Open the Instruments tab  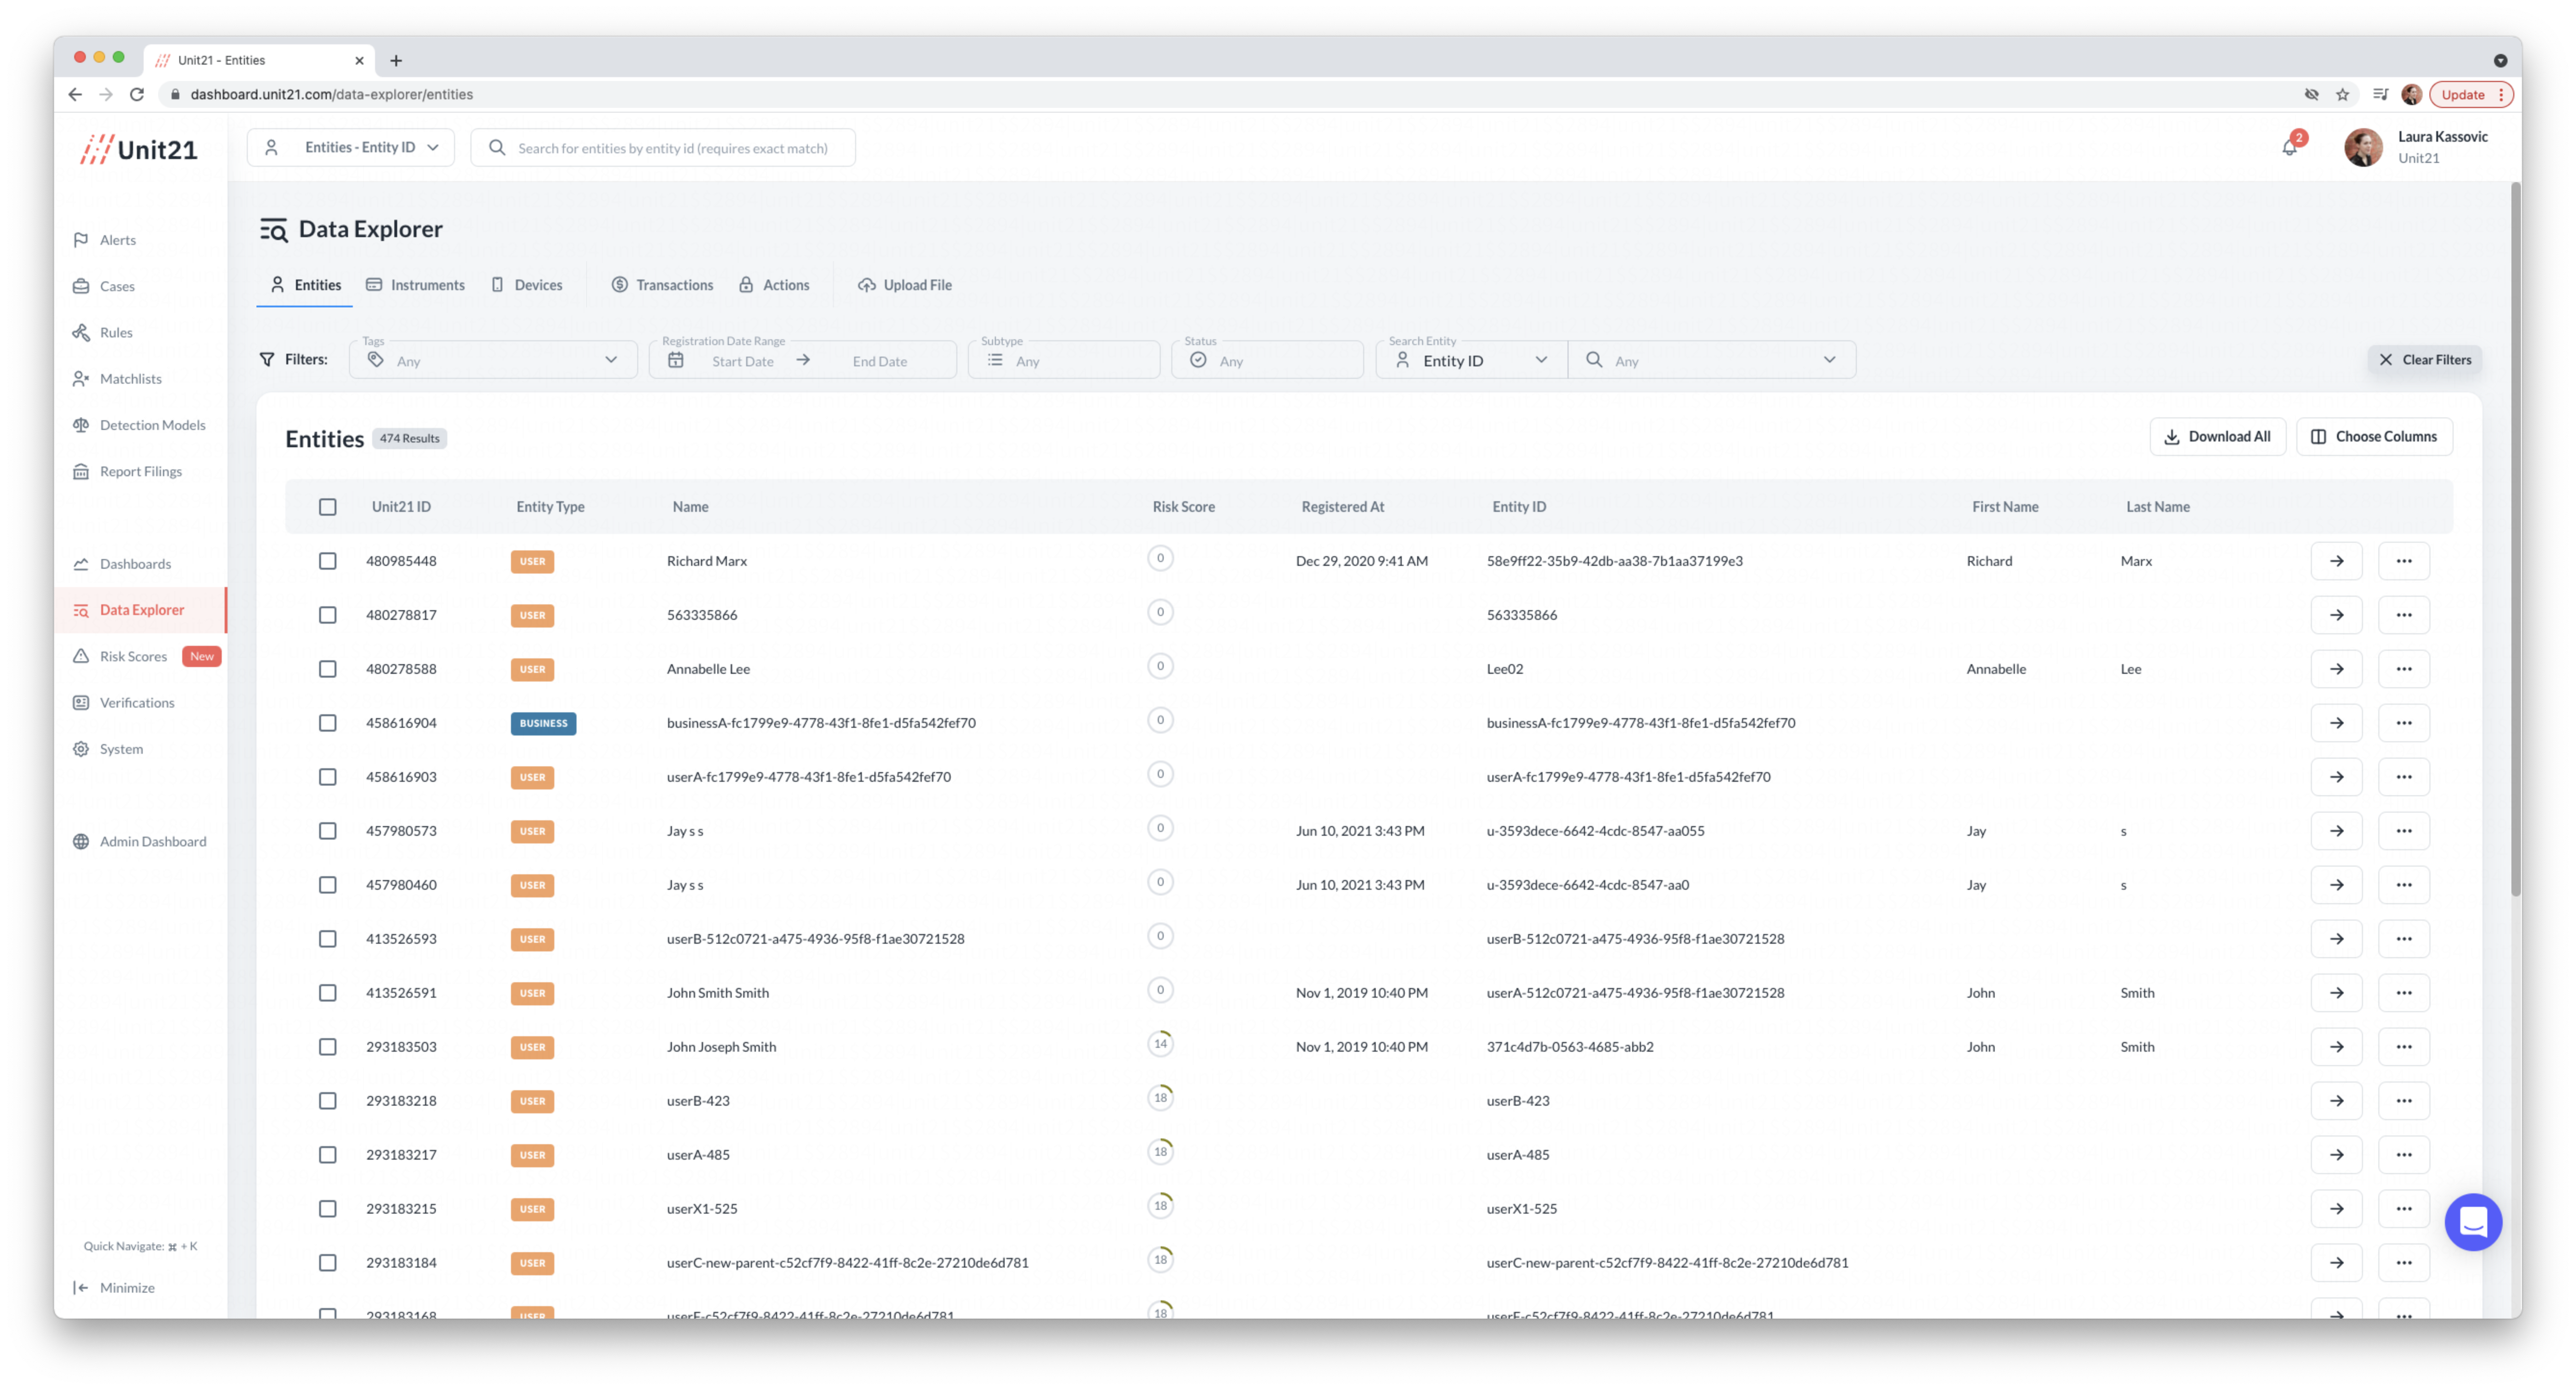(x=415, y=285)
